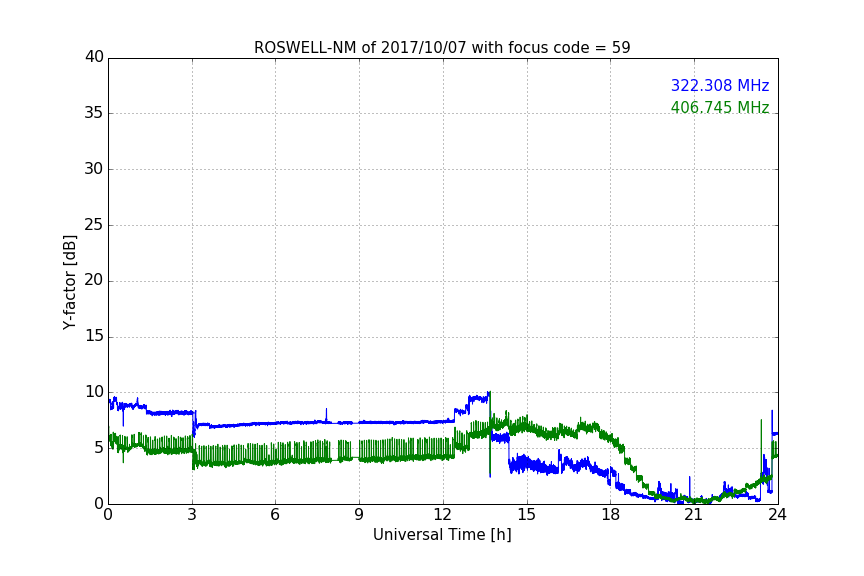864x576 pixels.
Task: Click the y-axis tick label 25
Action: coord(94,225)
